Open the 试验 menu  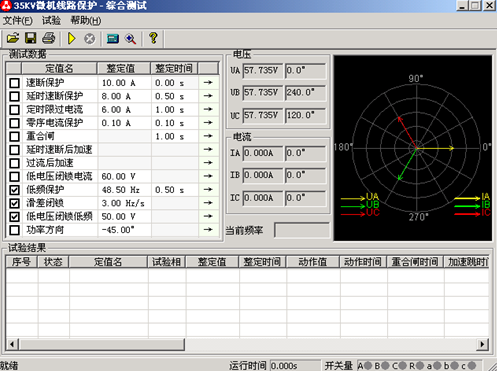coord(51,21)
